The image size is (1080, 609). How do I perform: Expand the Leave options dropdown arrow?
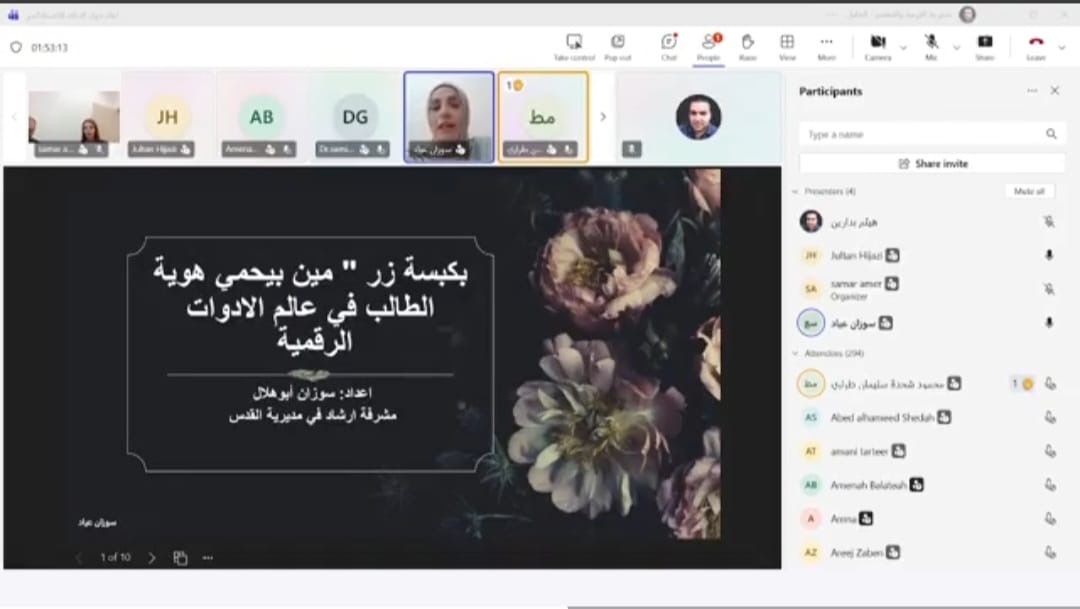(1064, 46)
